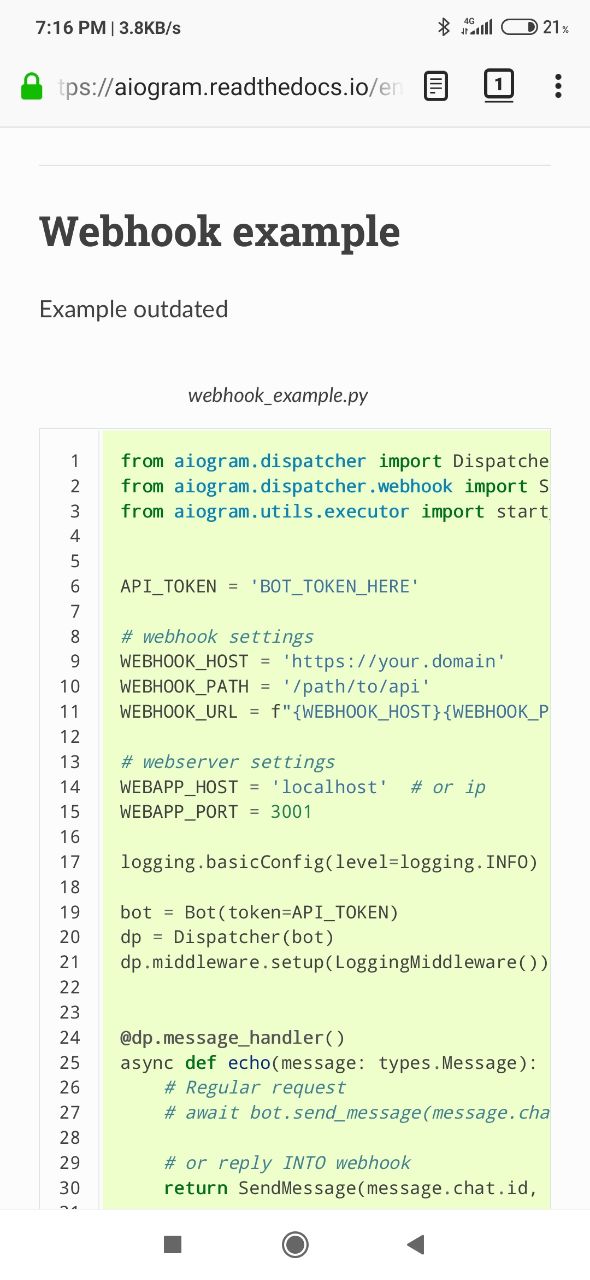Open the browser three-dot menu
The width and height of the screenshot is (590, 1280).
558,86
